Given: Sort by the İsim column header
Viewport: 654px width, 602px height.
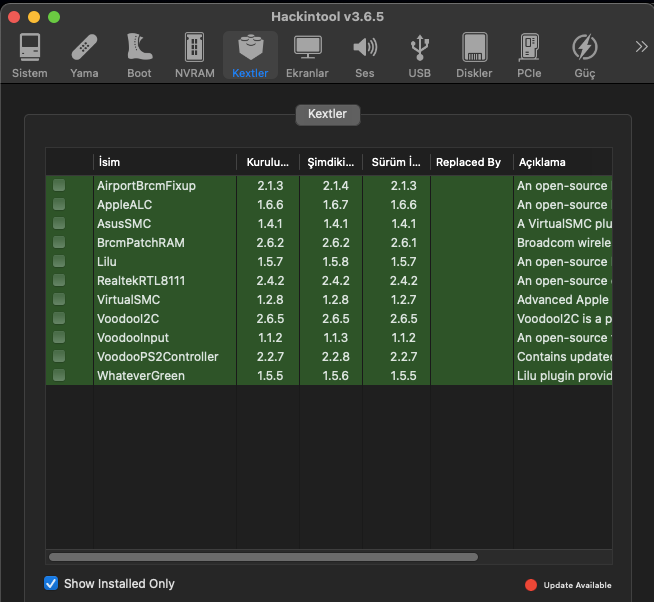Looking at the screenshot, I should (x=164, y=162).
